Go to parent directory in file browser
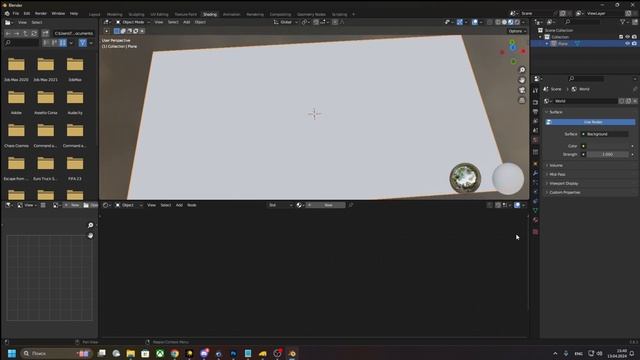Viewport: 640px width, 360px height. click(25, 33)
